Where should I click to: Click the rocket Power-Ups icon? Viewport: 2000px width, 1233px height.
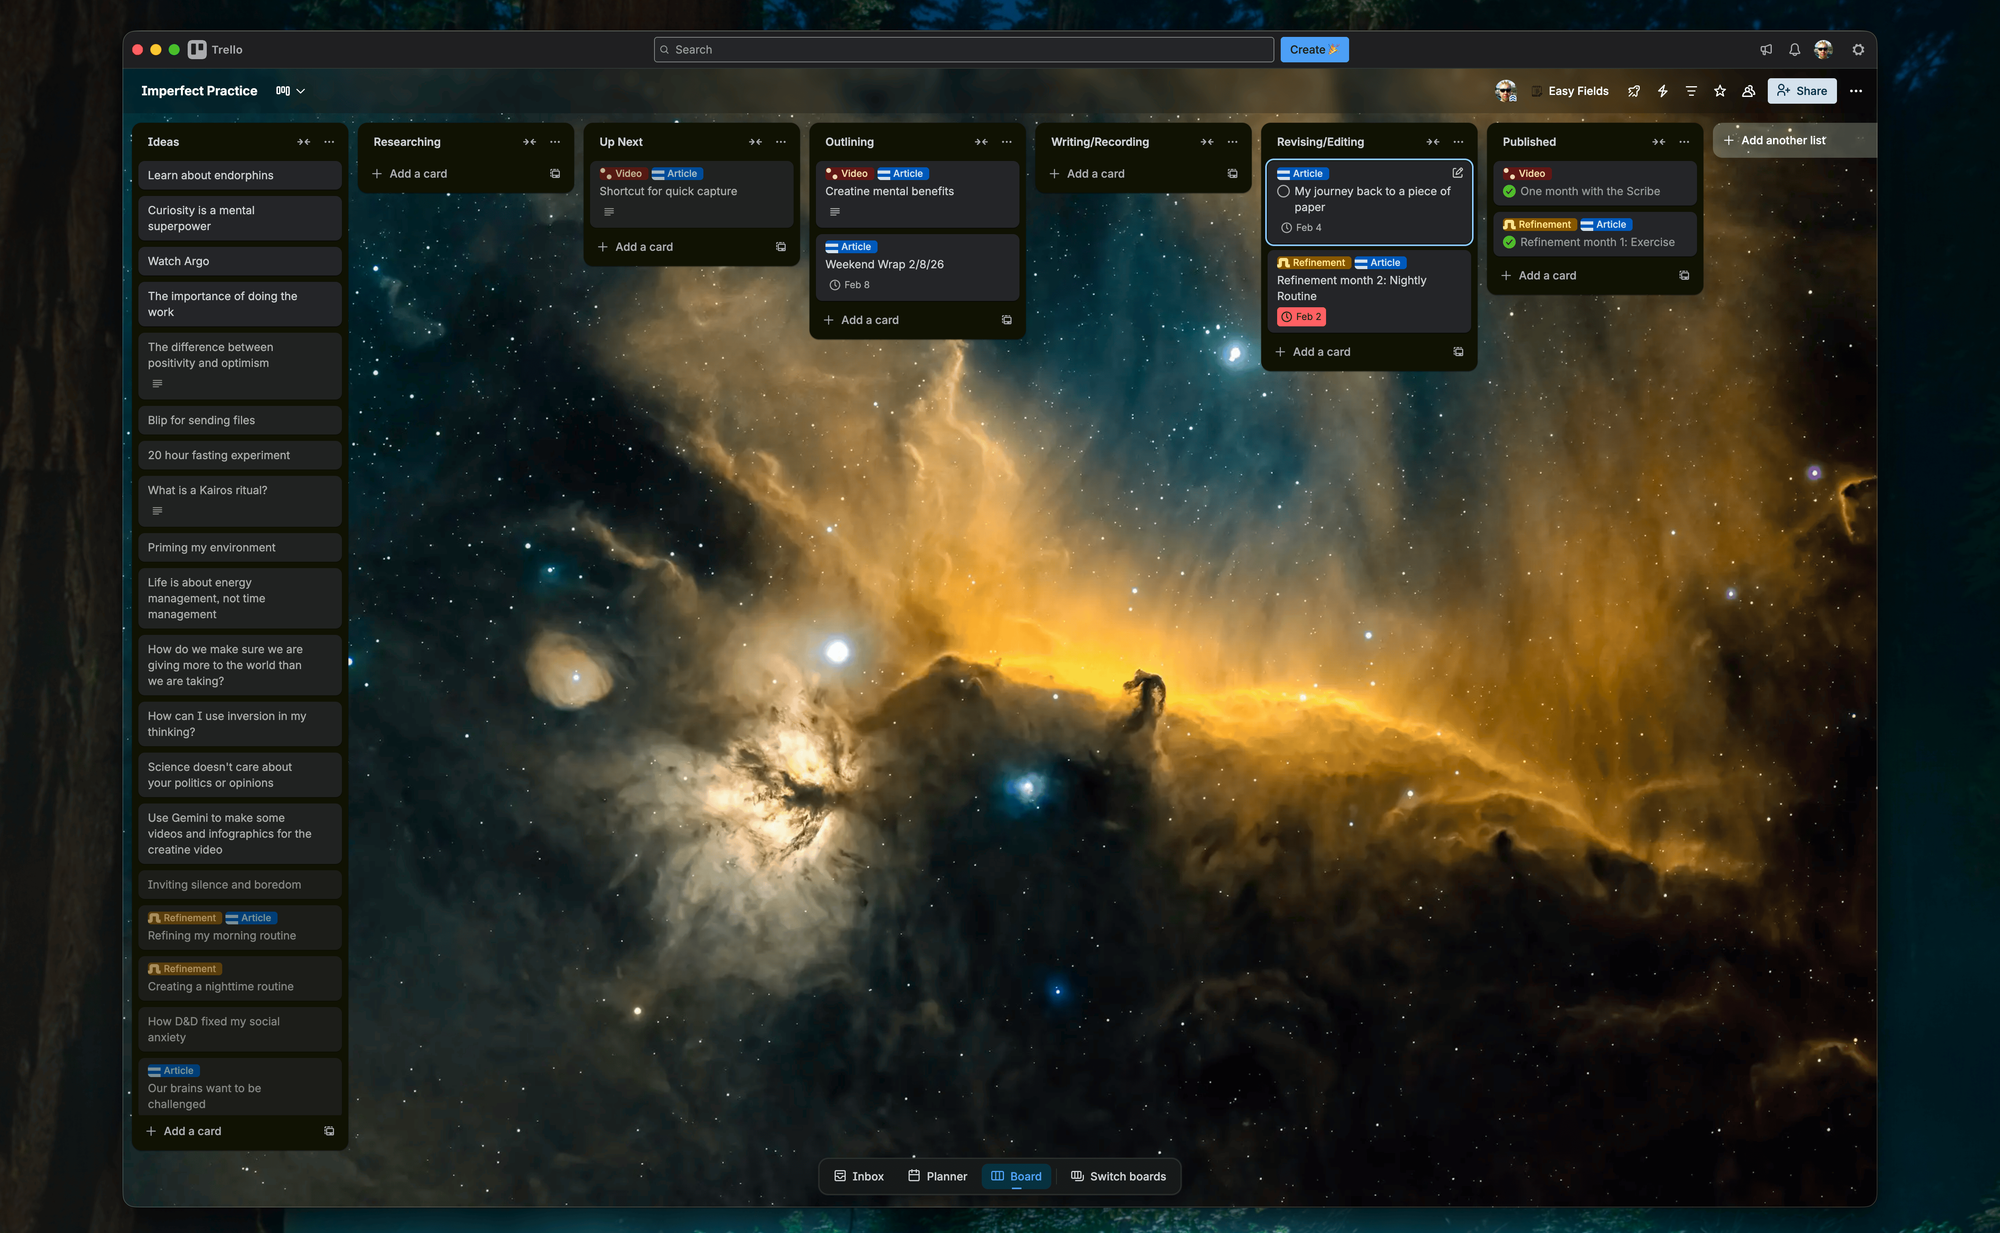(x=1634, y=91)
